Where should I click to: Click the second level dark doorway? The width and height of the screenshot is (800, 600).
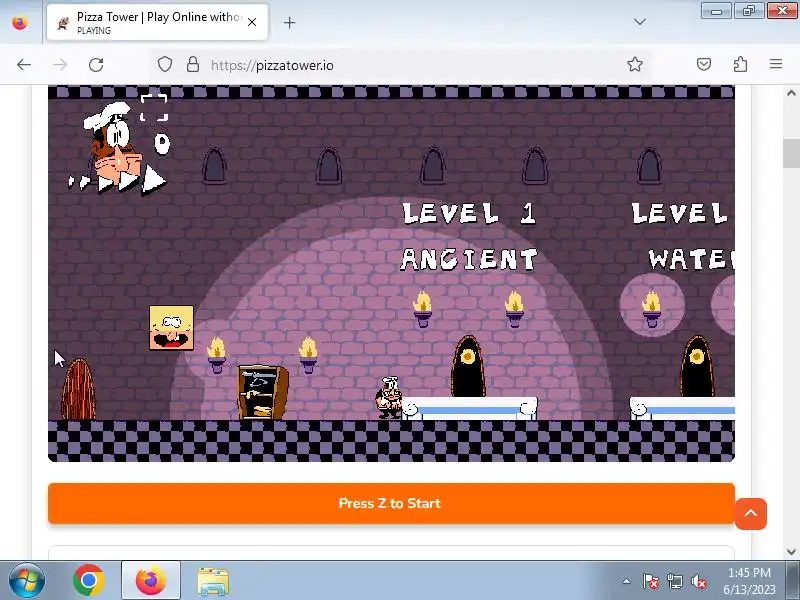[697, 366]
